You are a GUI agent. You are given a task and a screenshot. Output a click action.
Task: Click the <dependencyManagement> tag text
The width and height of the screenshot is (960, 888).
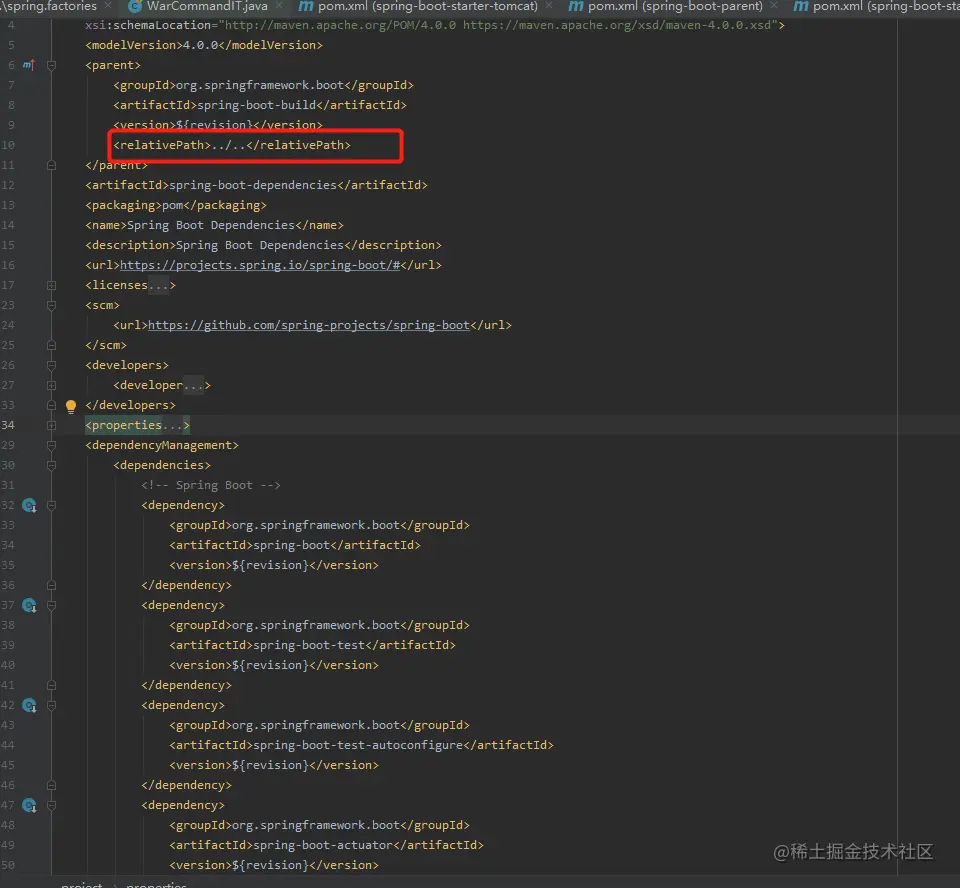pos(162,445)
